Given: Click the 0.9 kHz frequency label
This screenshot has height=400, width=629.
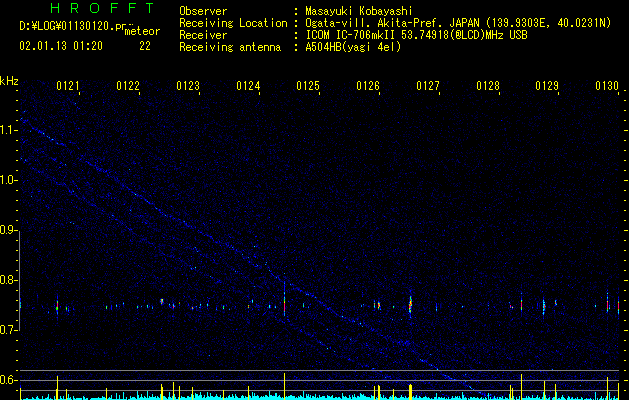Looking at the screenshot, I should coord(8,230).
